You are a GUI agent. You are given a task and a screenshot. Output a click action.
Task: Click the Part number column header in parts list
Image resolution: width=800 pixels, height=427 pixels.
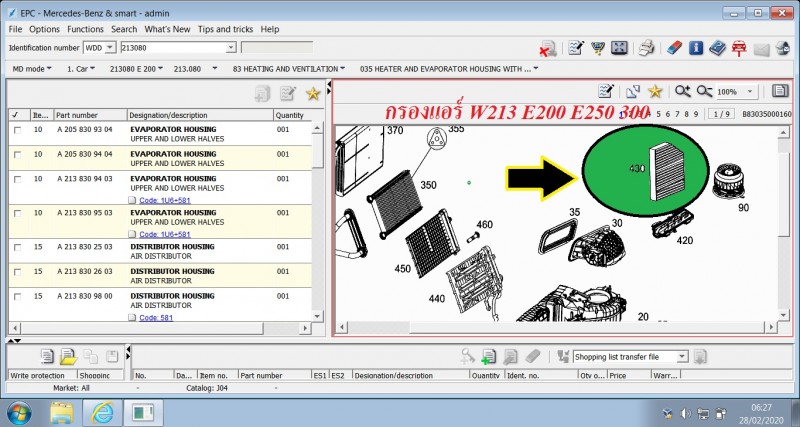(x=90, y=115)
